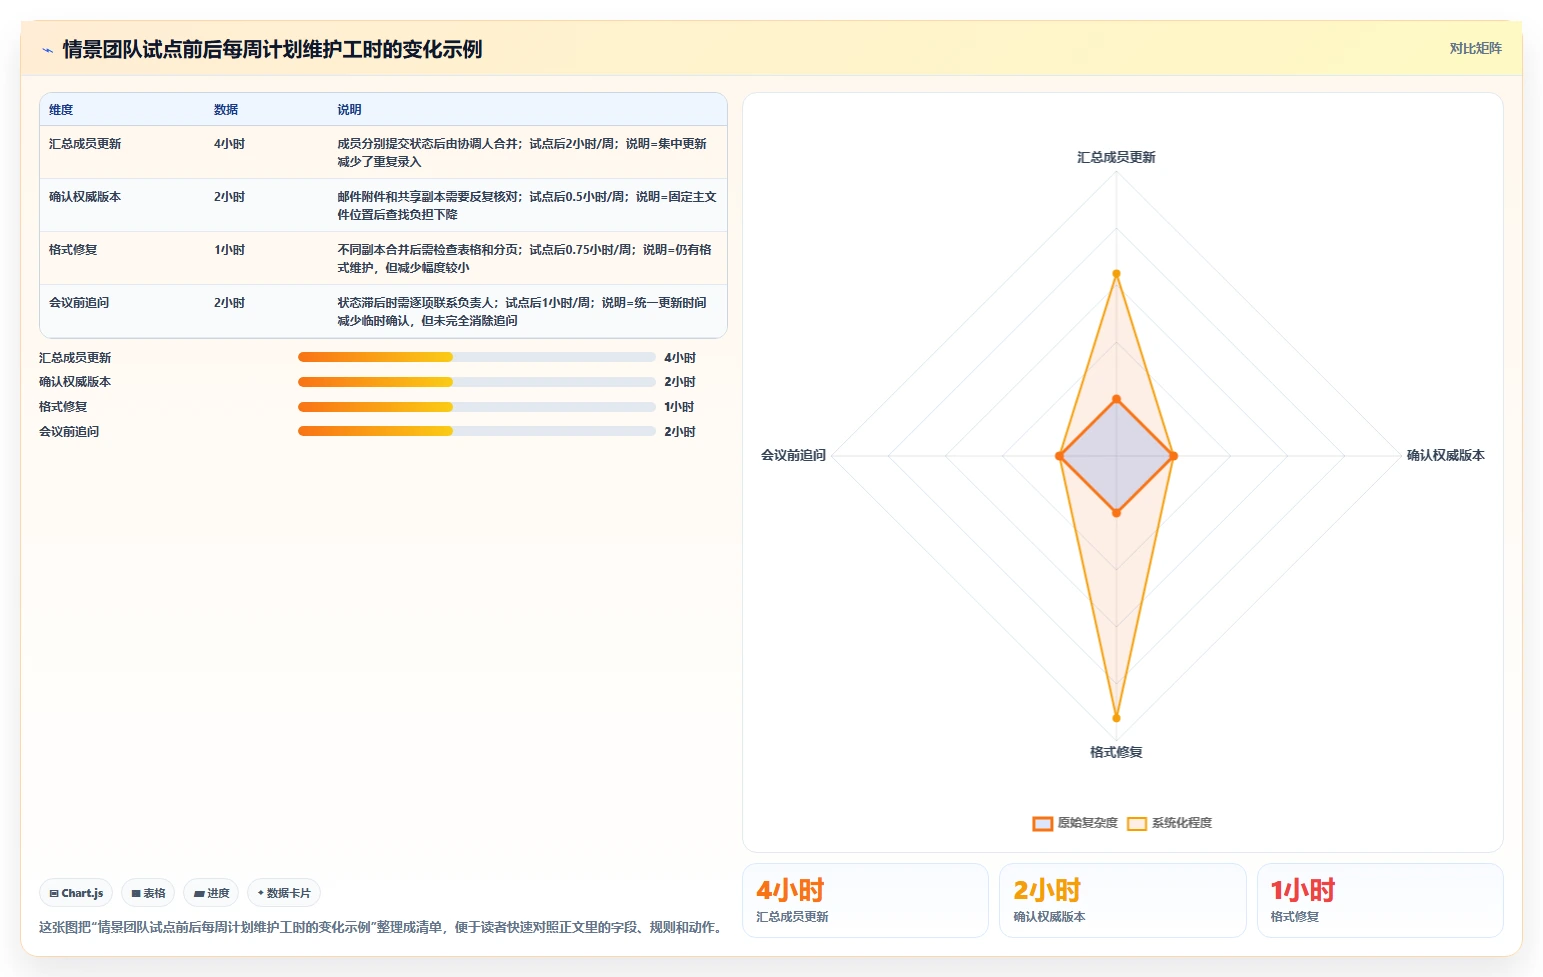Click the caption sentence starting 这张图把
1543x977 pixels.
383,927
